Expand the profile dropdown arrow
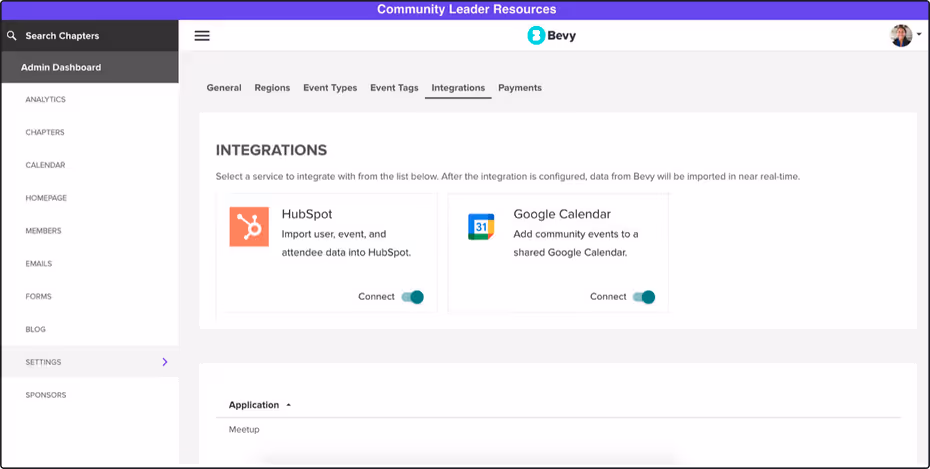 [x=919, y=34]
